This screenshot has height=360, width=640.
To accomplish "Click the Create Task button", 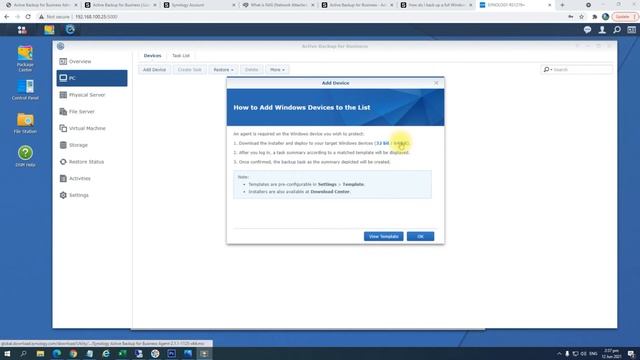I will pyautogui.click(x=190, y=70).
